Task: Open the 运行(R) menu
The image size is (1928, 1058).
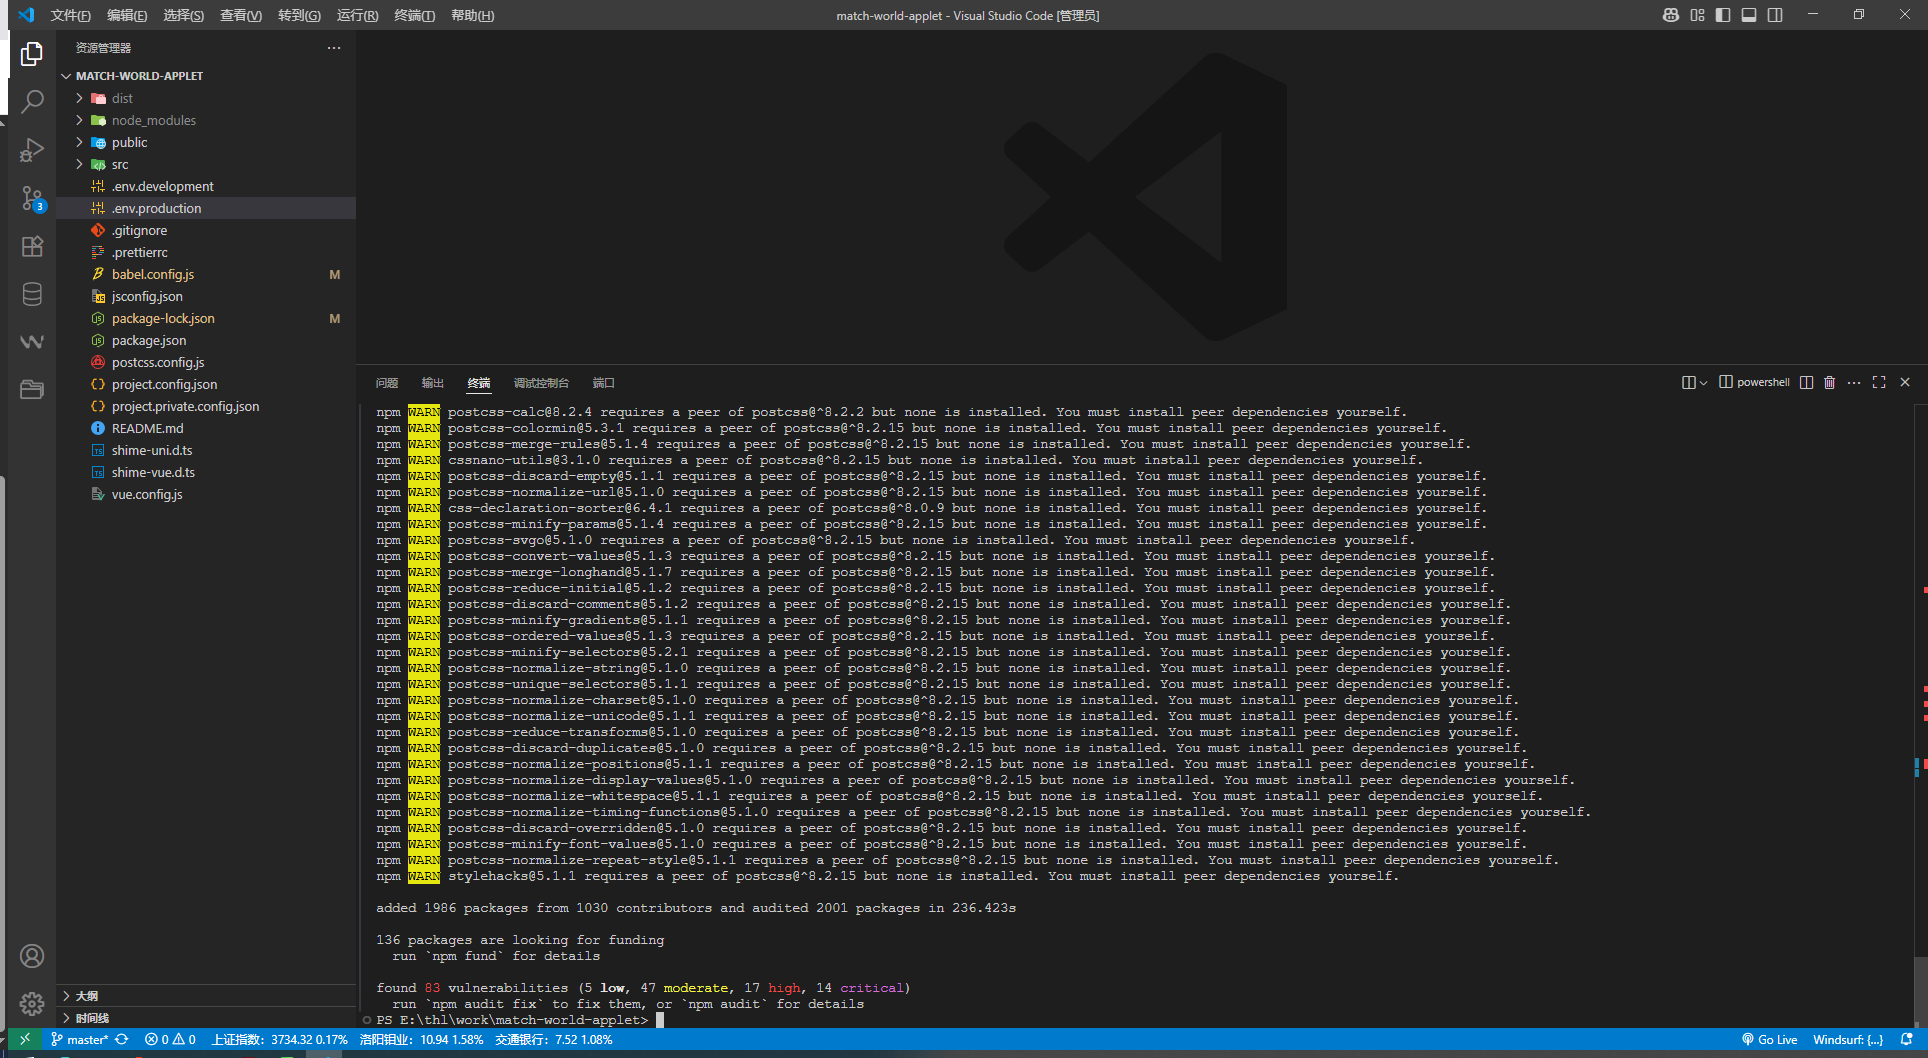Action: (357, 15)
